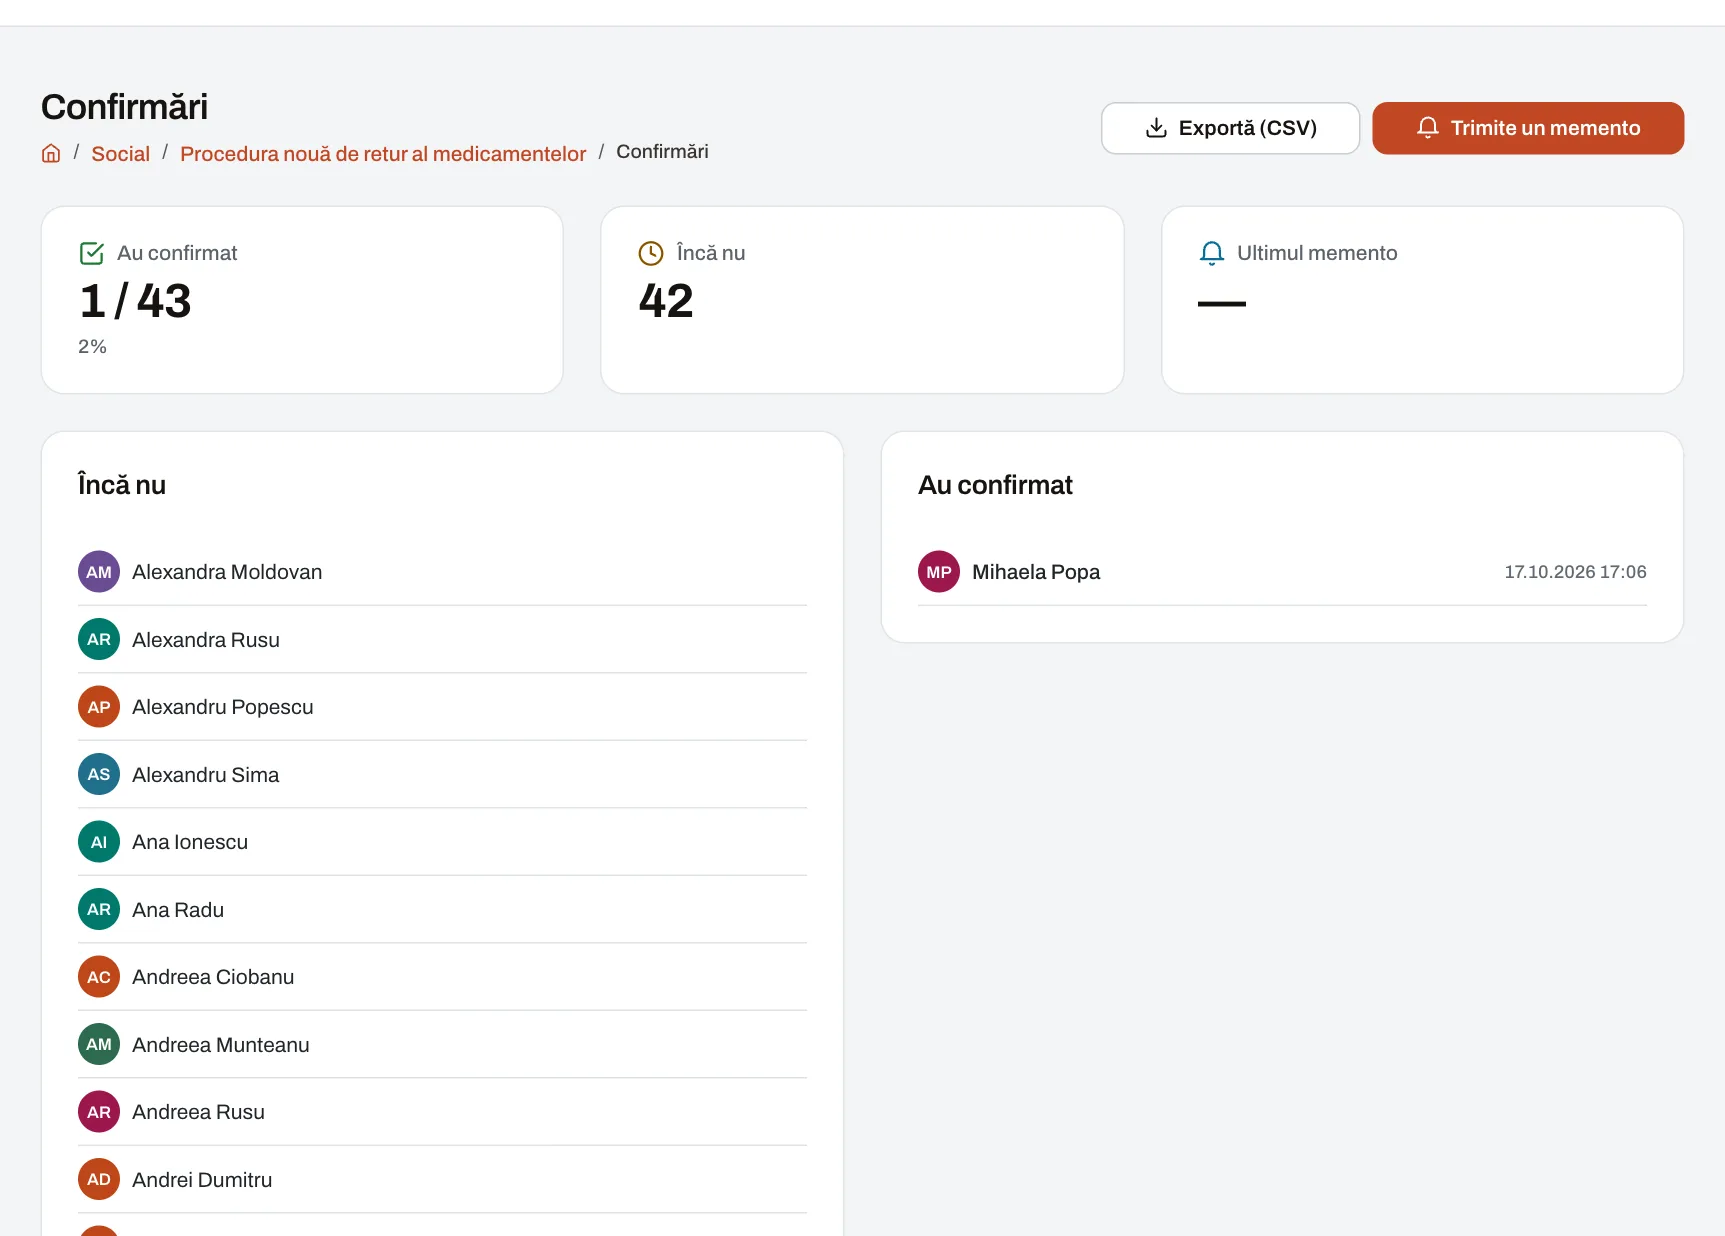Viewport: 1725px width, 1236px height.
Task: Click the 'Încă nu' list heading
Action: (x=122, y=485)
